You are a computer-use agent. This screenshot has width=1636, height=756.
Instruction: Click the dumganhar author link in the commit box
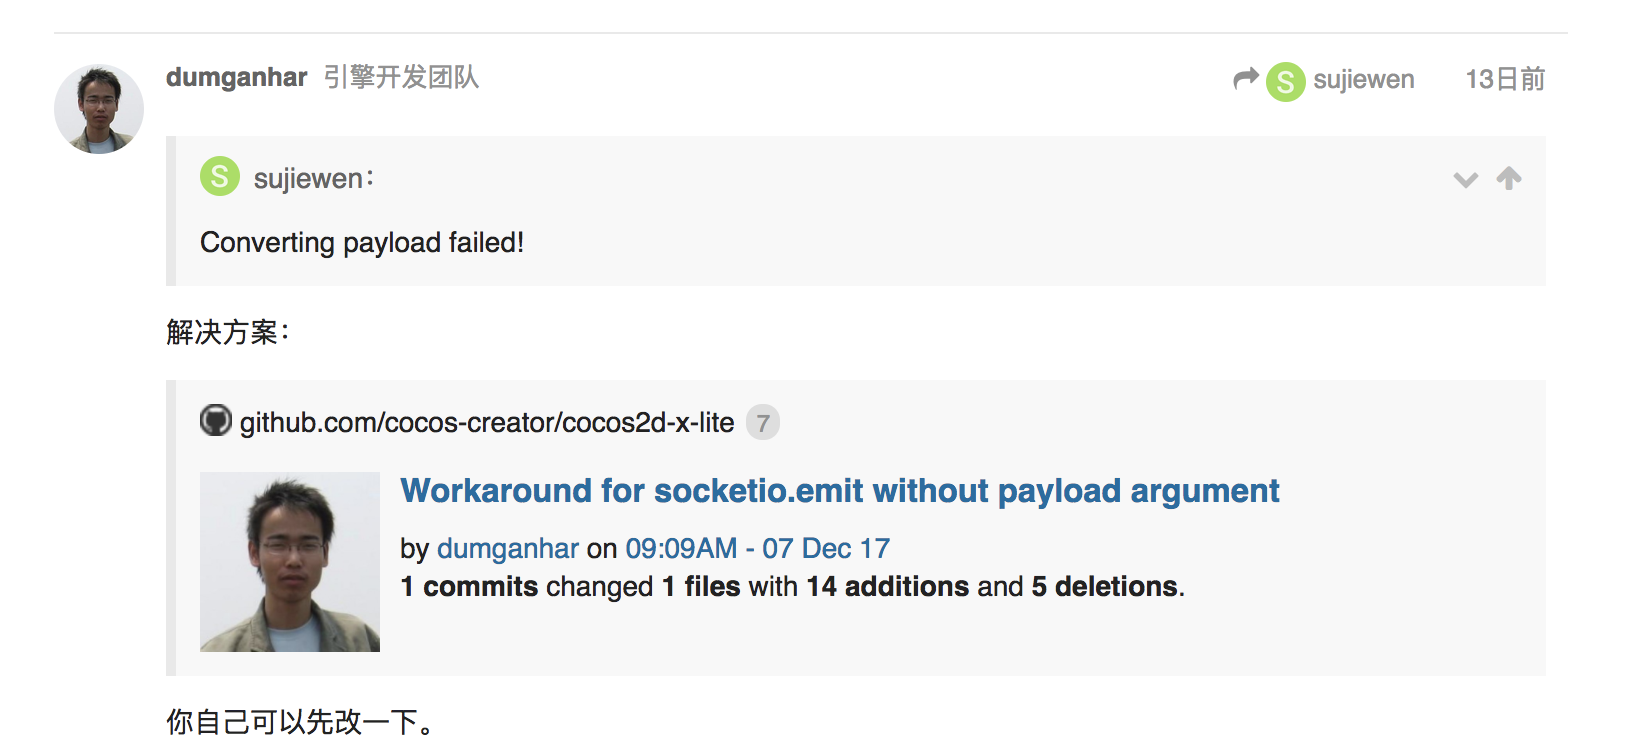(507, 548)
